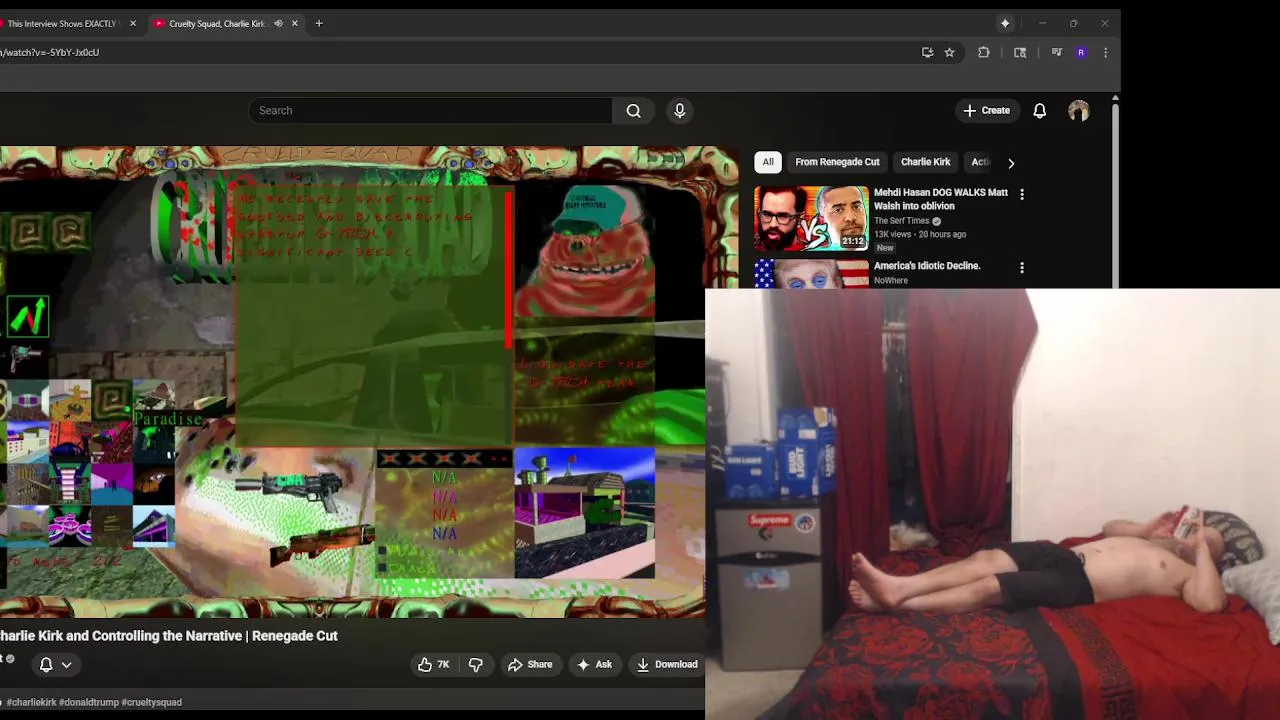Open YouTube notifications bell in the header
The image size is (1280, 720).
tap(1039, 110)
